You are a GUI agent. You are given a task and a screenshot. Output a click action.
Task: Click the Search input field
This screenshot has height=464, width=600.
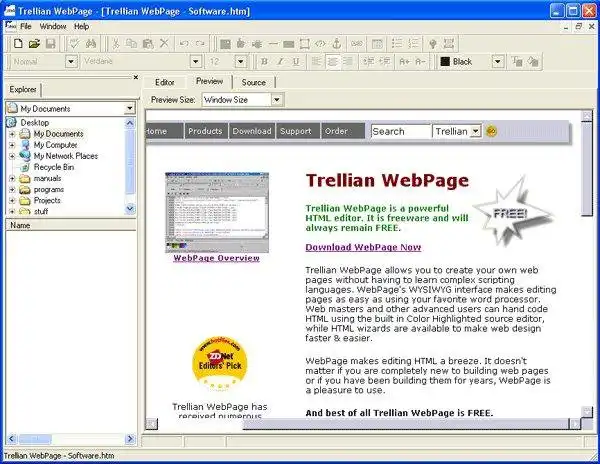click(x=401, y=131)
